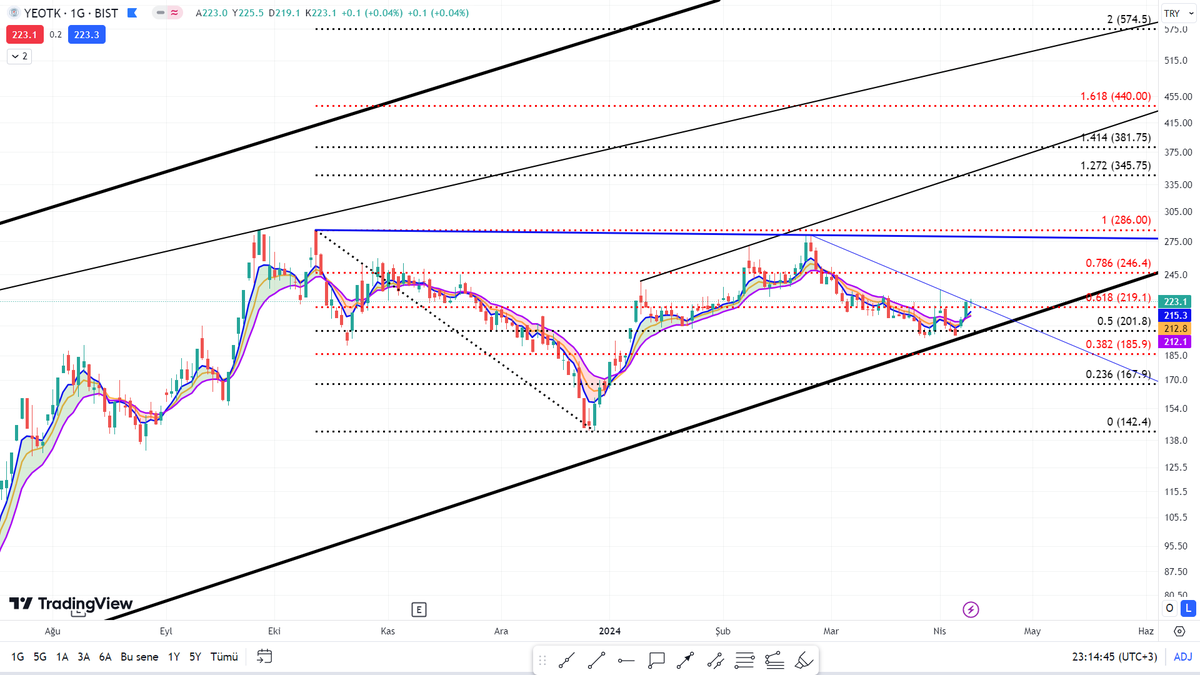
Task: Select the 5Y date range
Action: coord(196,657)
